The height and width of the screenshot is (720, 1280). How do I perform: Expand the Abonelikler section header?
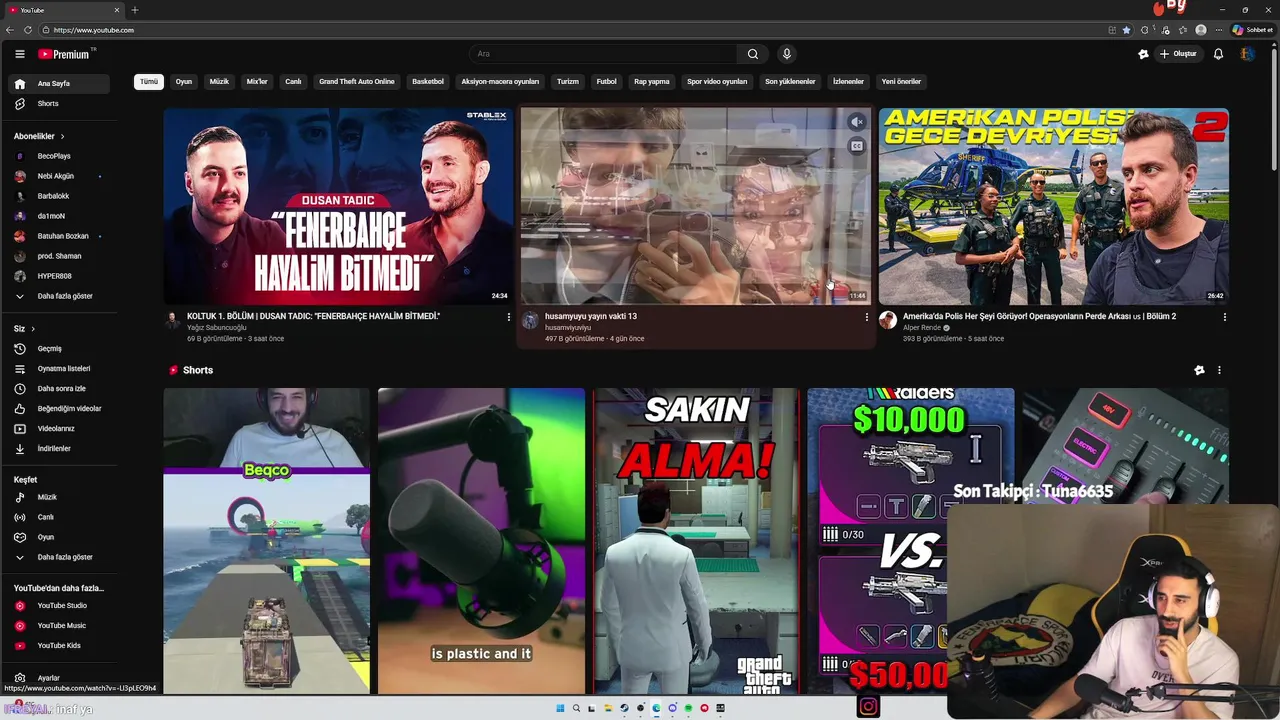[x=39, y=136]
